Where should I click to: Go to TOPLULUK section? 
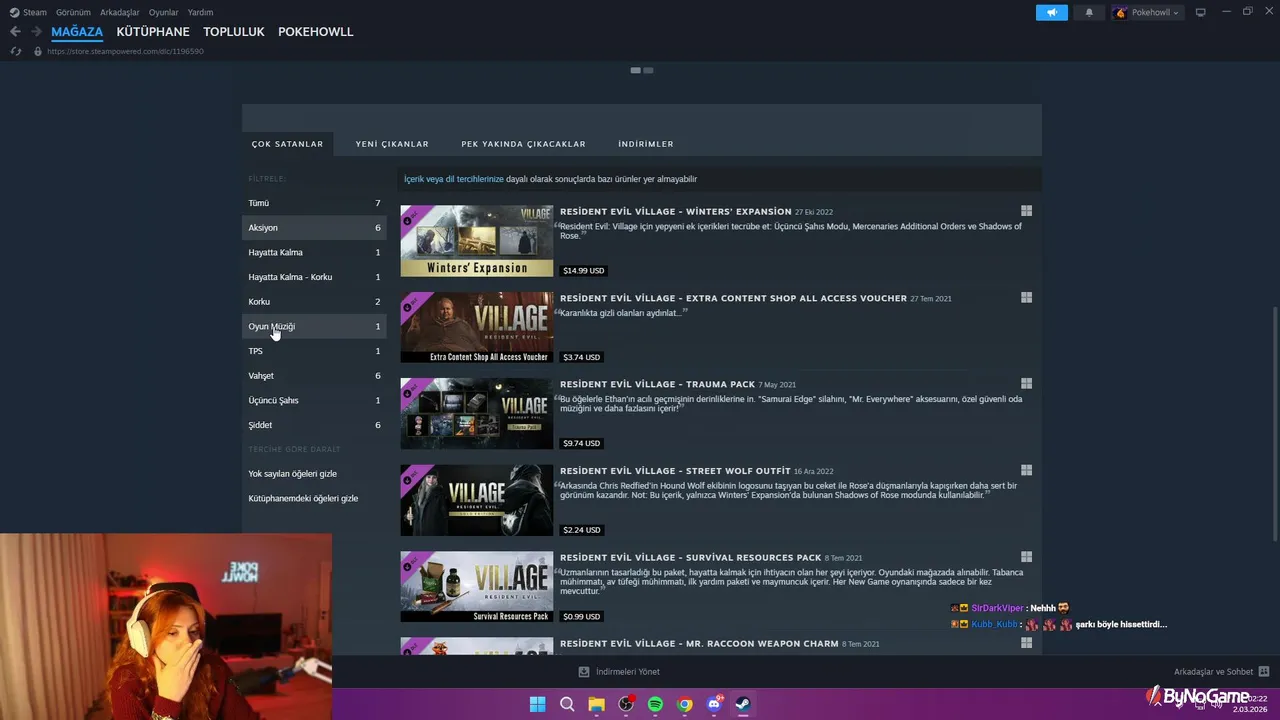[234, 32]
